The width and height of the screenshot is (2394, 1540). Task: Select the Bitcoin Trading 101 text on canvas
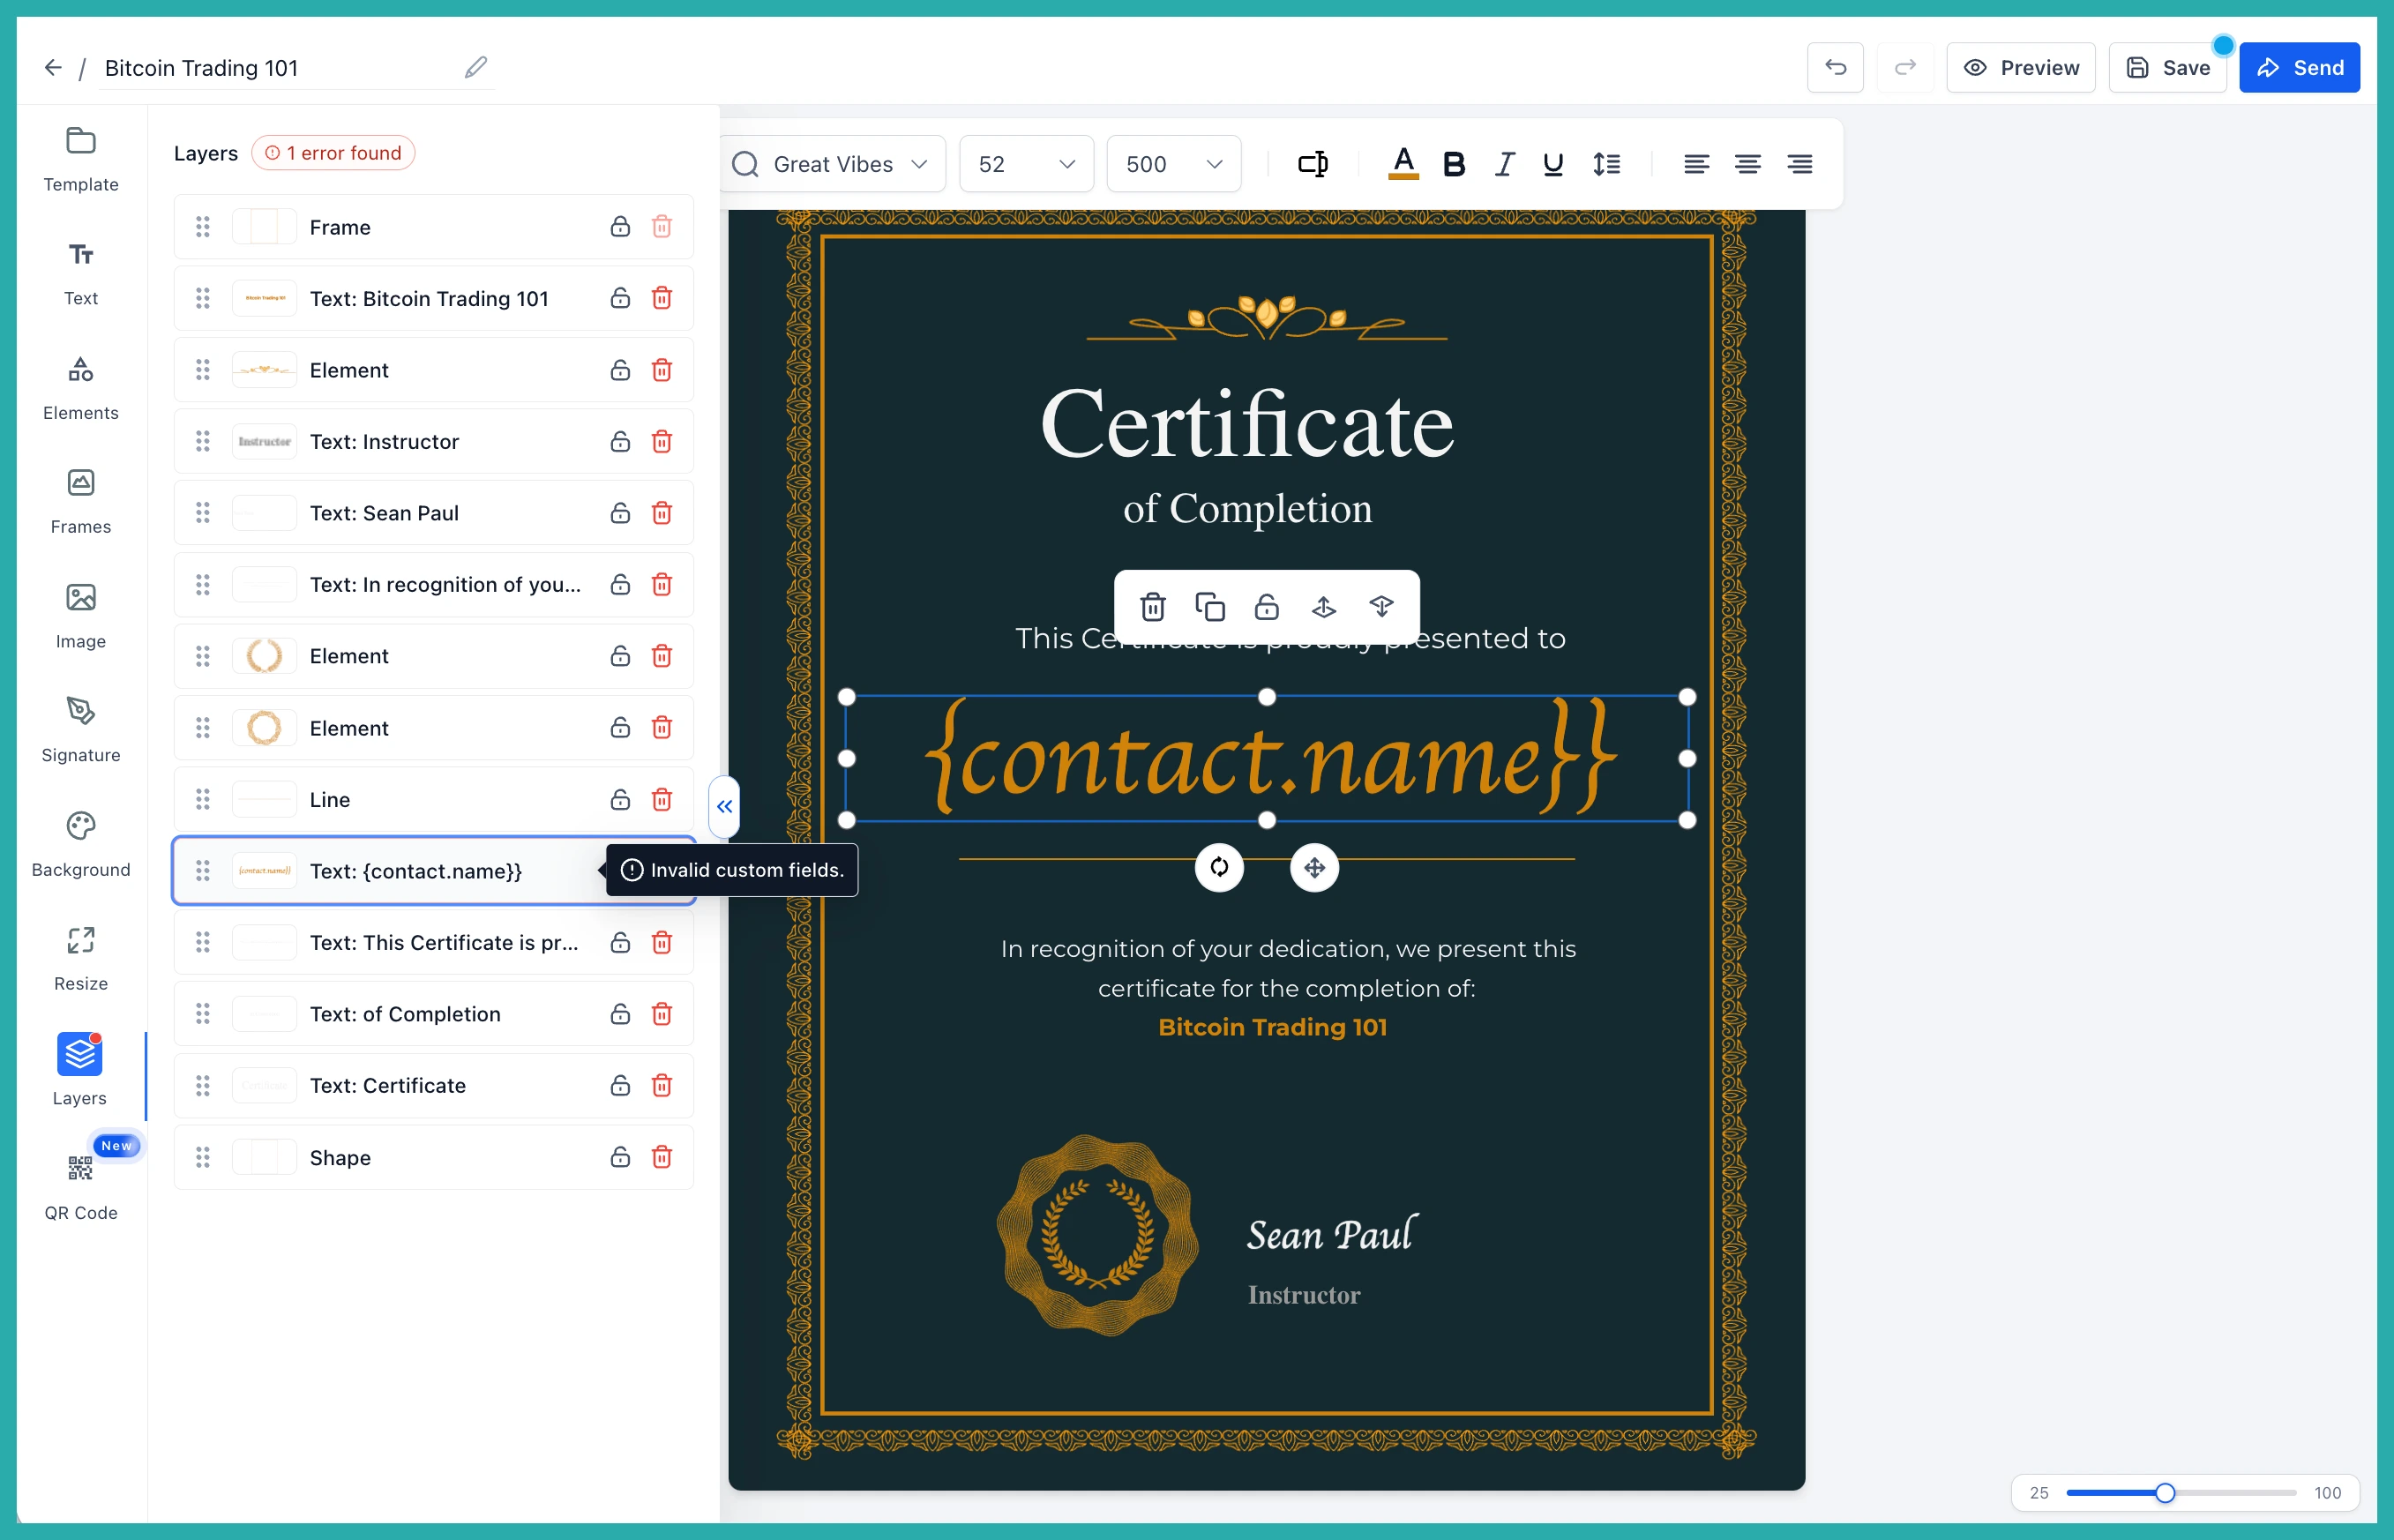pyautogui.click(x=1272, y=1027)
